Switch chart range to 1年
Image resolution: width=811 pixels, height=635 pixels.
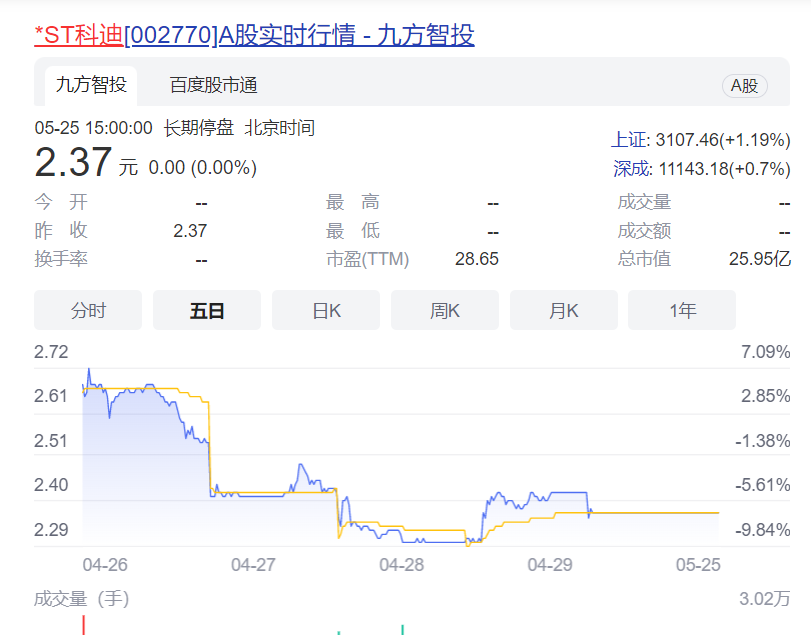[x=682, y=311]
